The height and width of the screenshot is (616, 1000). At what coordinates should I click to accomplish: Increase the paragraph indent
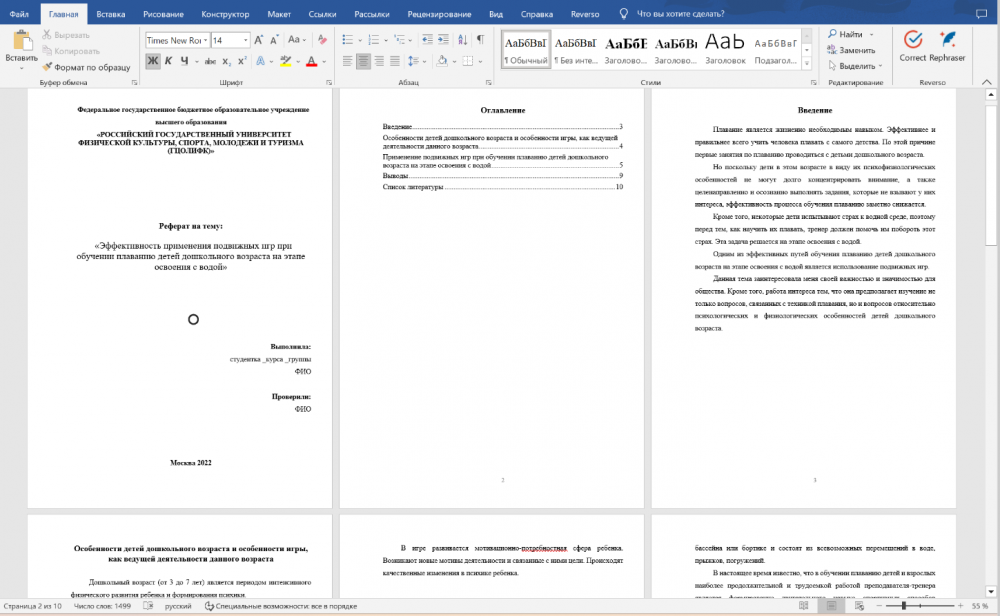point(443,40)
